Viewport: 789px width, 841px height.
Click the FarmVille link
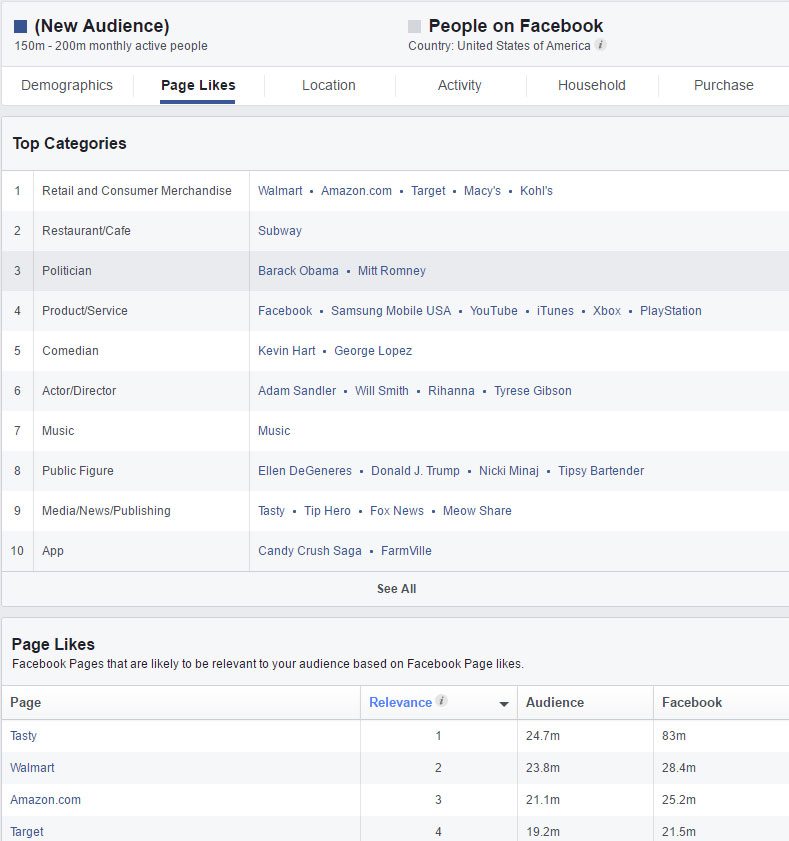[x=406, y=551]
